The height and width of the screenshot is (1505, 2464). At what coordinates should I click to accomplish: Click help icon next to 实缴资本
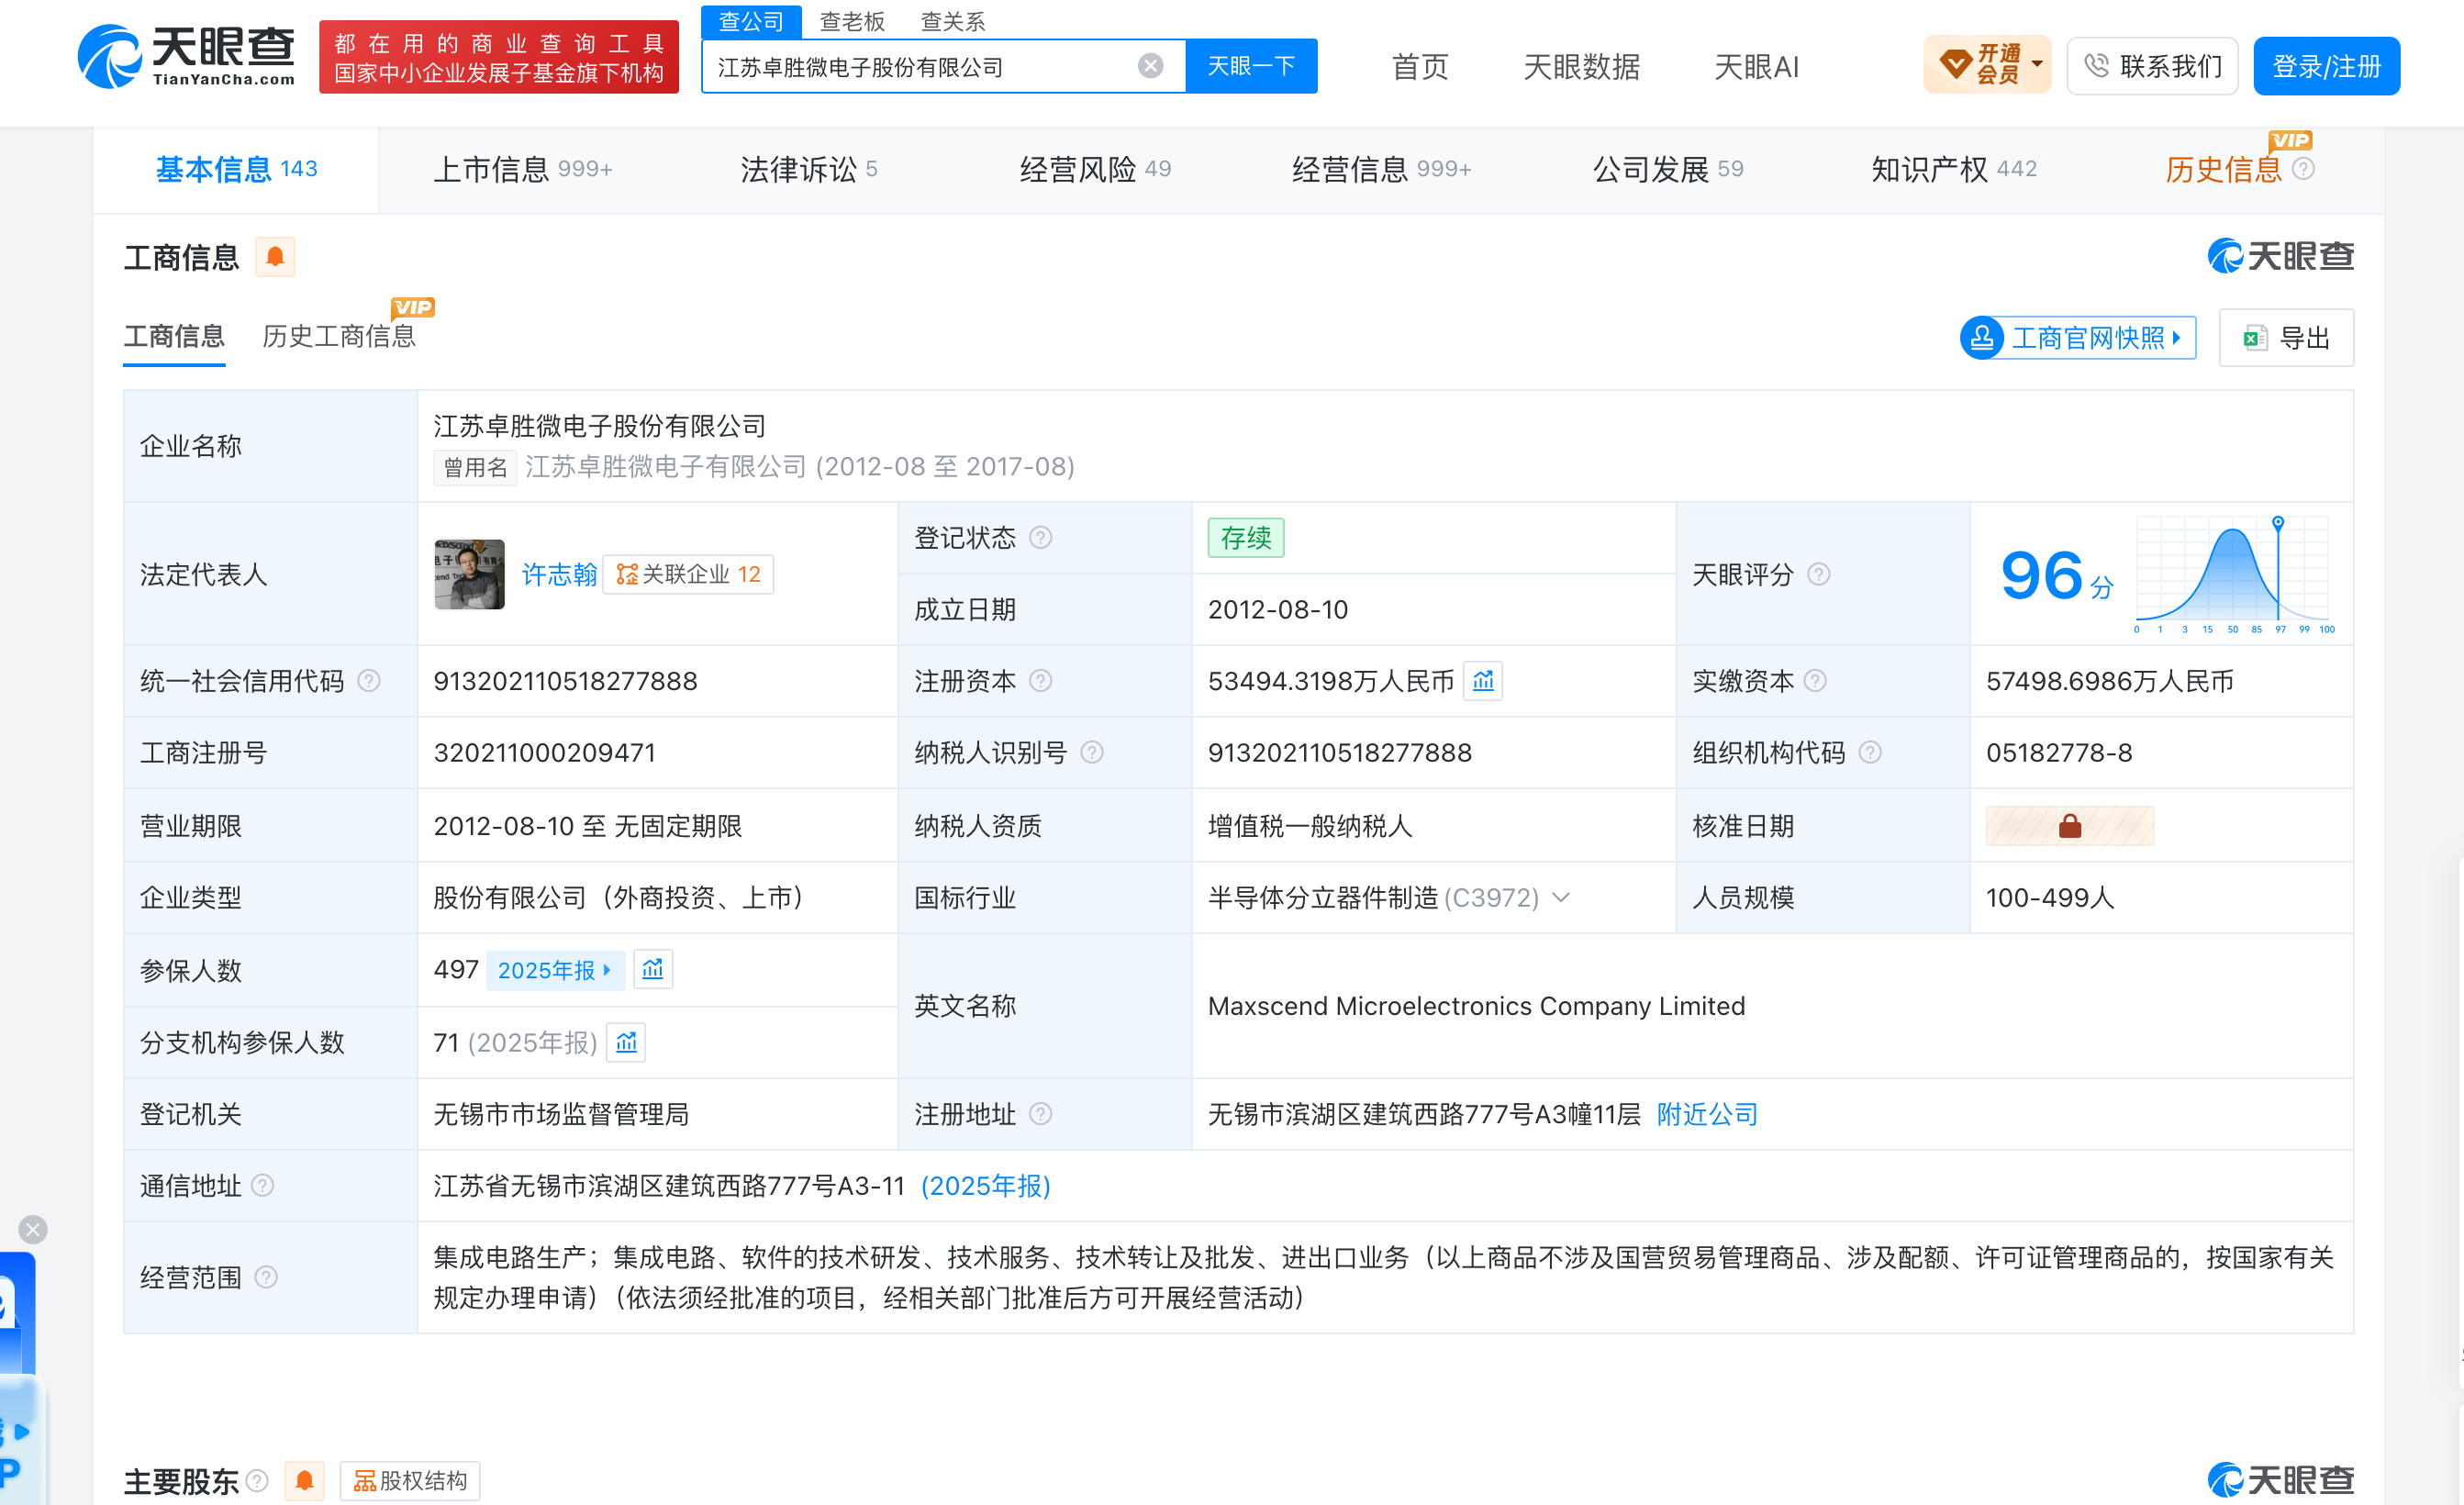pyautogui.click(x=1815, y=681)
